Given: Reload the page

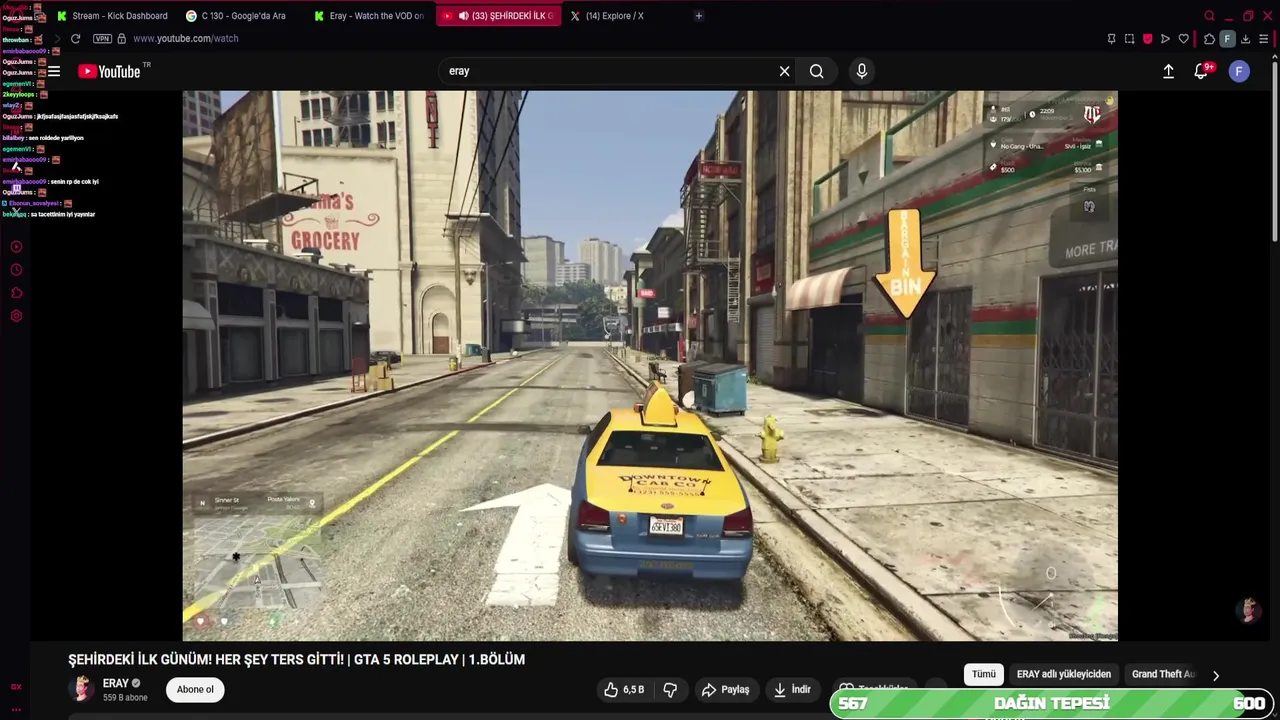Looking at the screenshot, I should (75, 38).
